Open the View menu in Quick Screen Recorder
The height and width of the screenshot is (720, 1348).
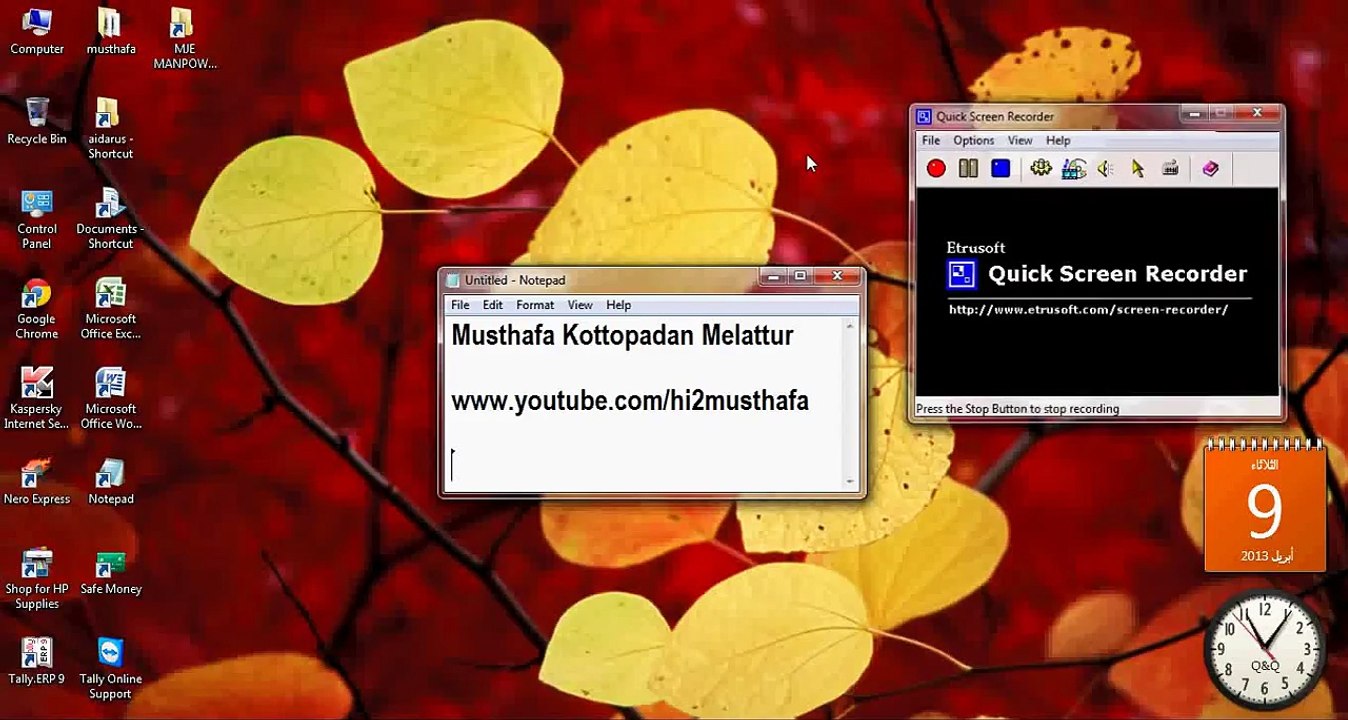1020,141
